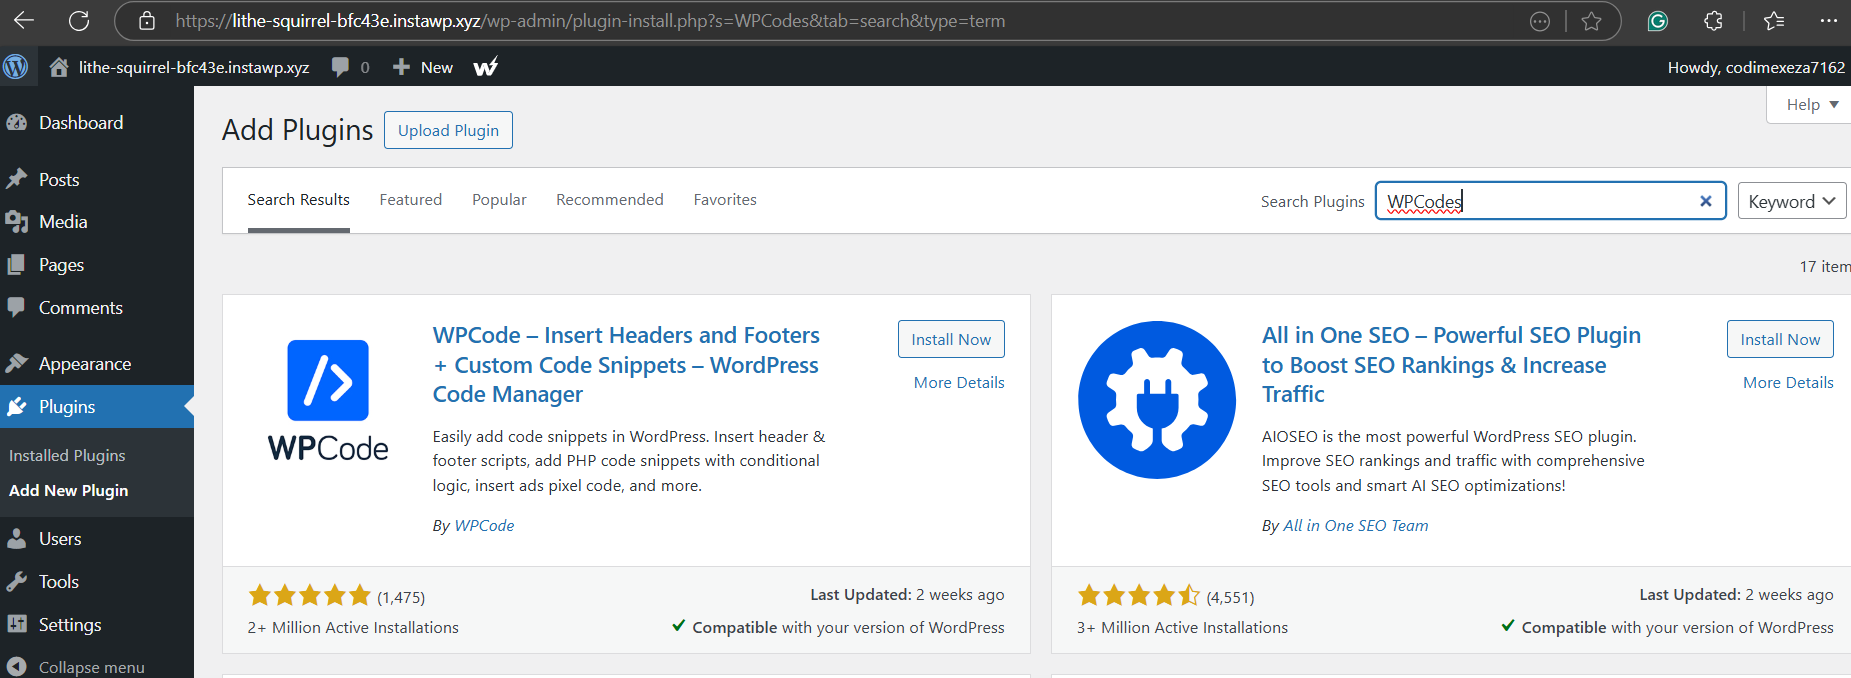This screenshot has width=1851, height=678.
Task: Open WPCode author link
Action: click(x=484, y=525)
